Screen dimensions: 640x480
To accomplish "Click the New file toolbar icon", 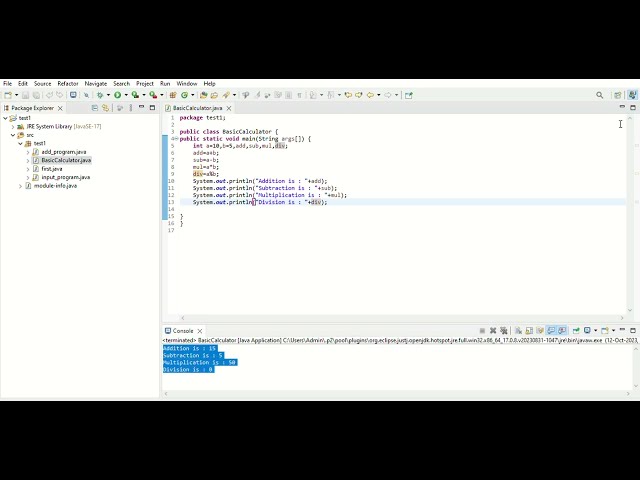I will pyautogui.click(x=8, y=95).
